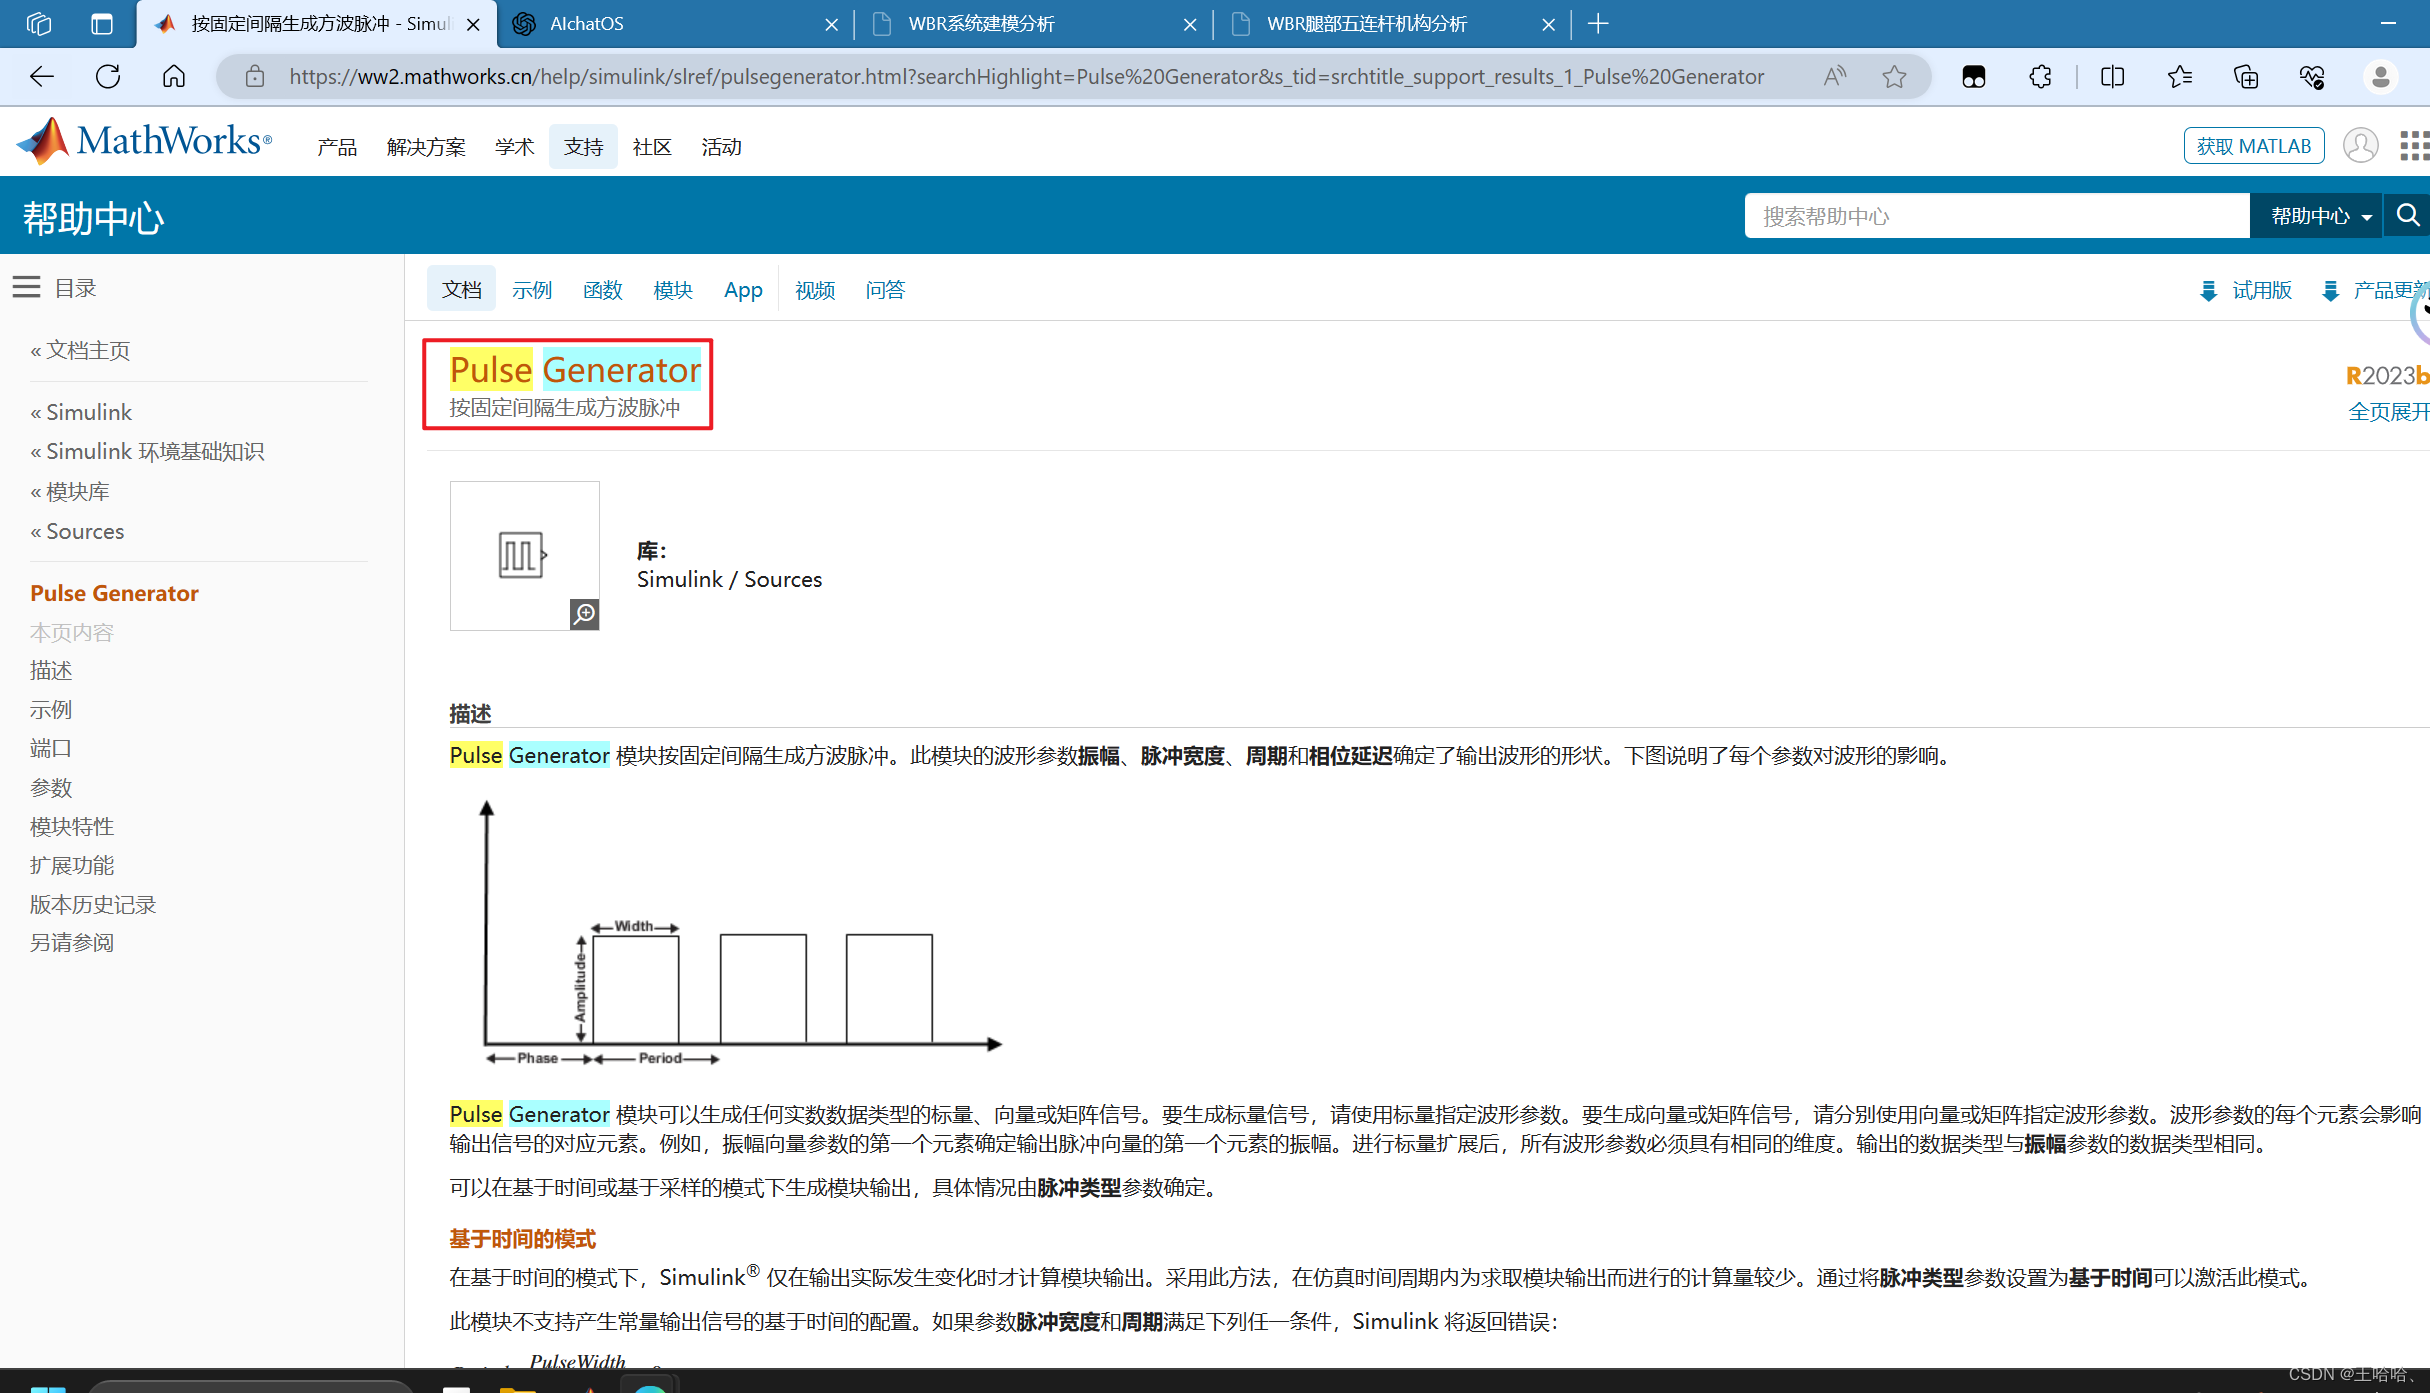Image resolution: width=2430 pixels, height=1393 pixels.
Task: Open browser extensions puzzle icon
Action: pos(2040,77)
